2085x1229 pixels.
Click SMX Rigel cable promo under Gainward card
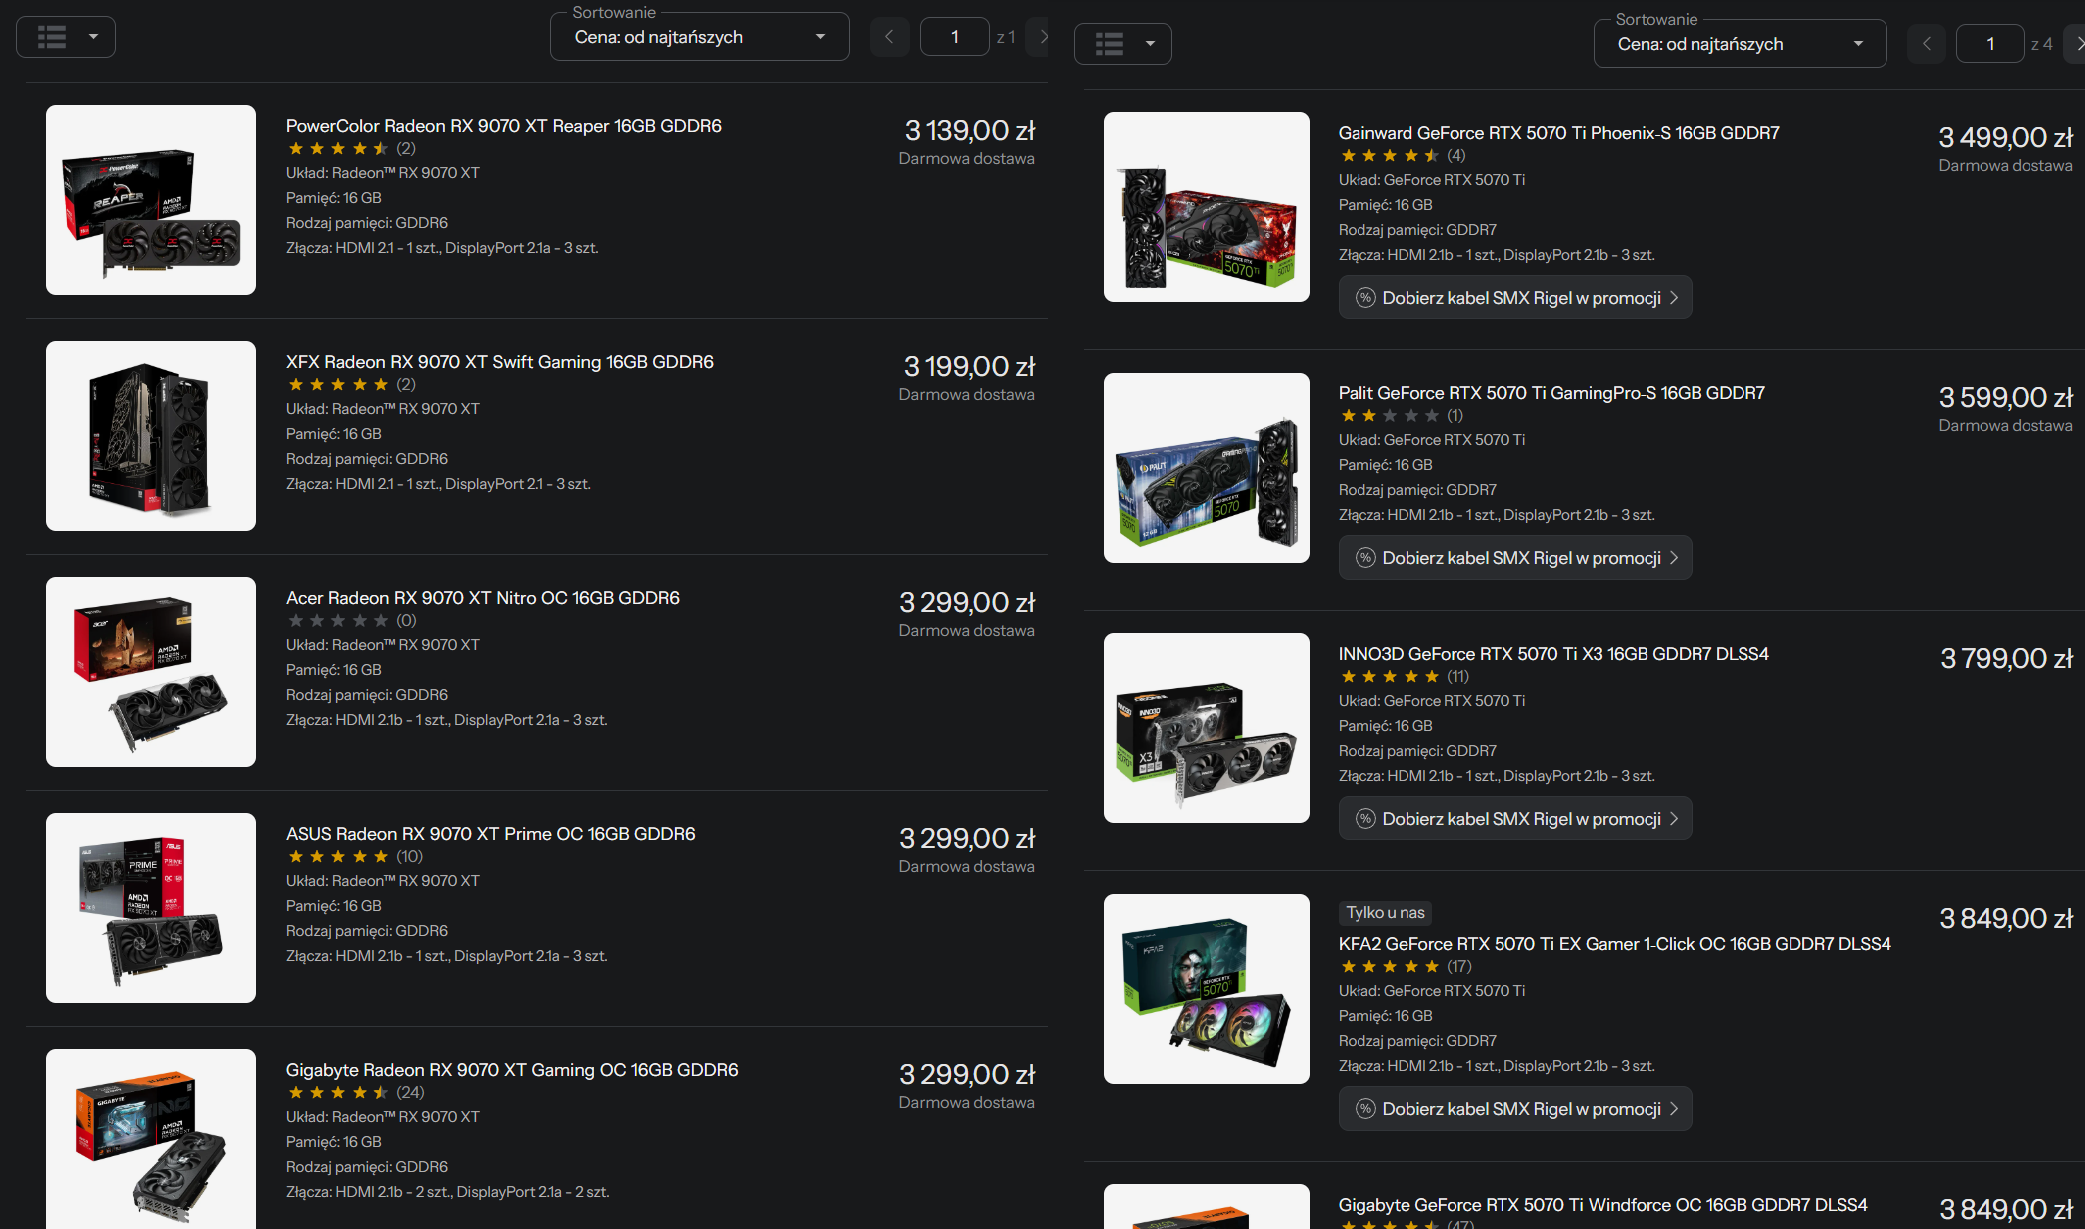[x=1516, y=298]
